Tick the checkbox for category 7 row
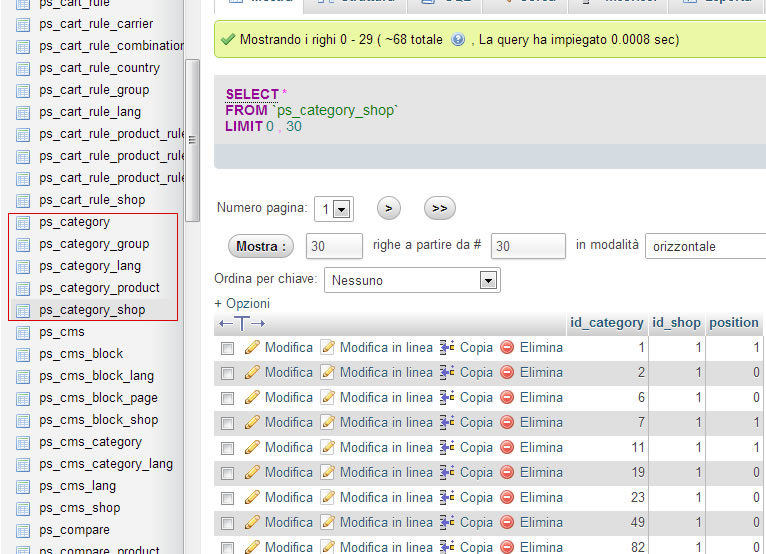This screenshot has height=554, width=766. click(227, 423)
